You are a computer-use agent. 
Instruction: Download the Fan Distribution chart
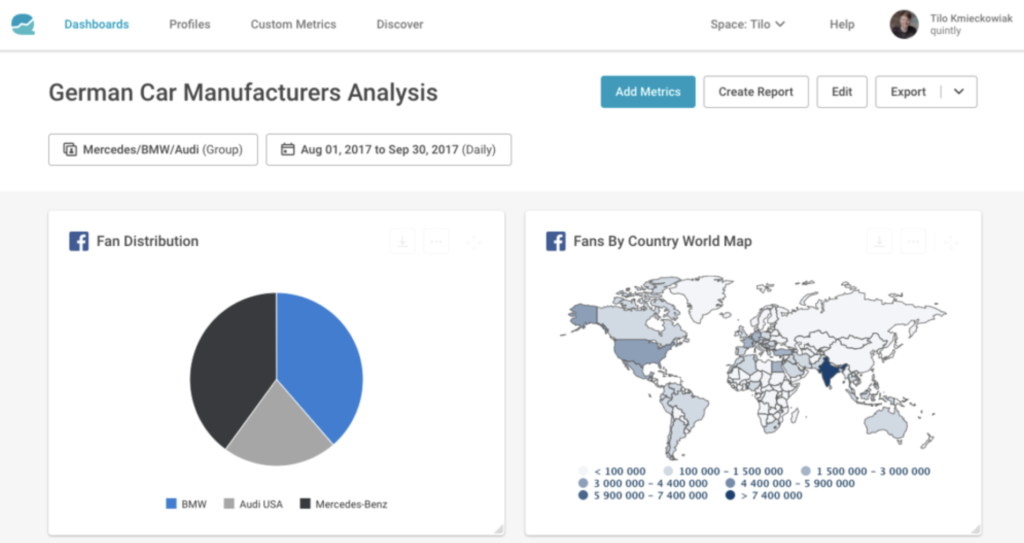point(402,242)
